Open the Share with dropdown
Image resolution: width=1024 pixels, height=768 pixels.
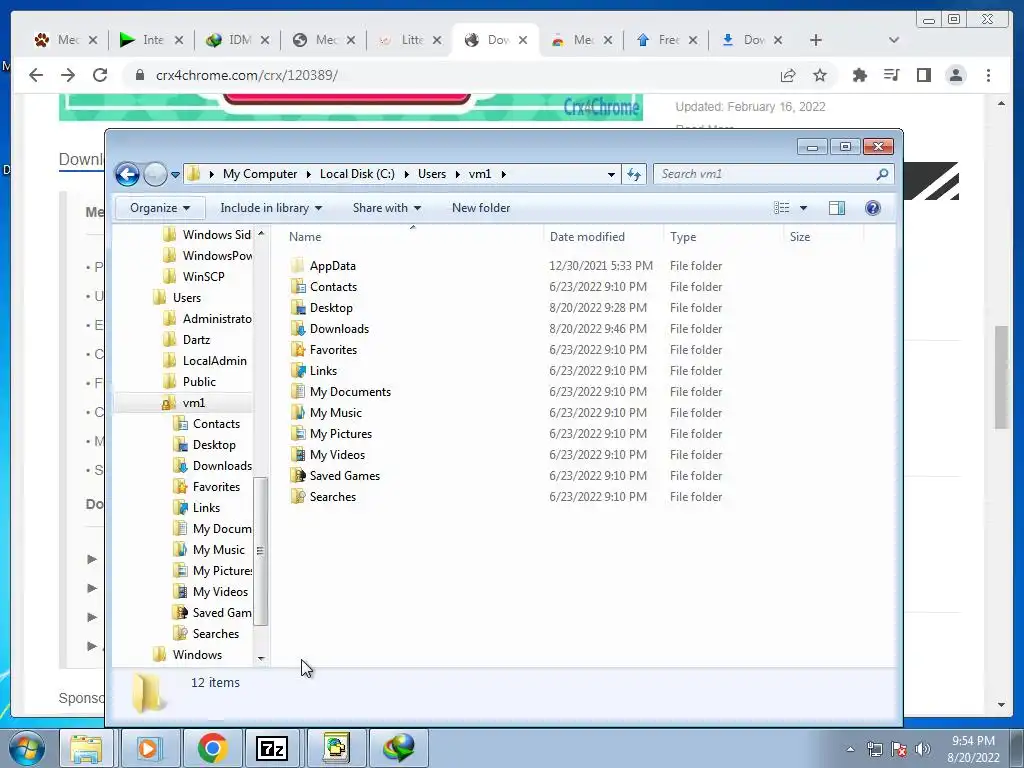click(387, 208)
